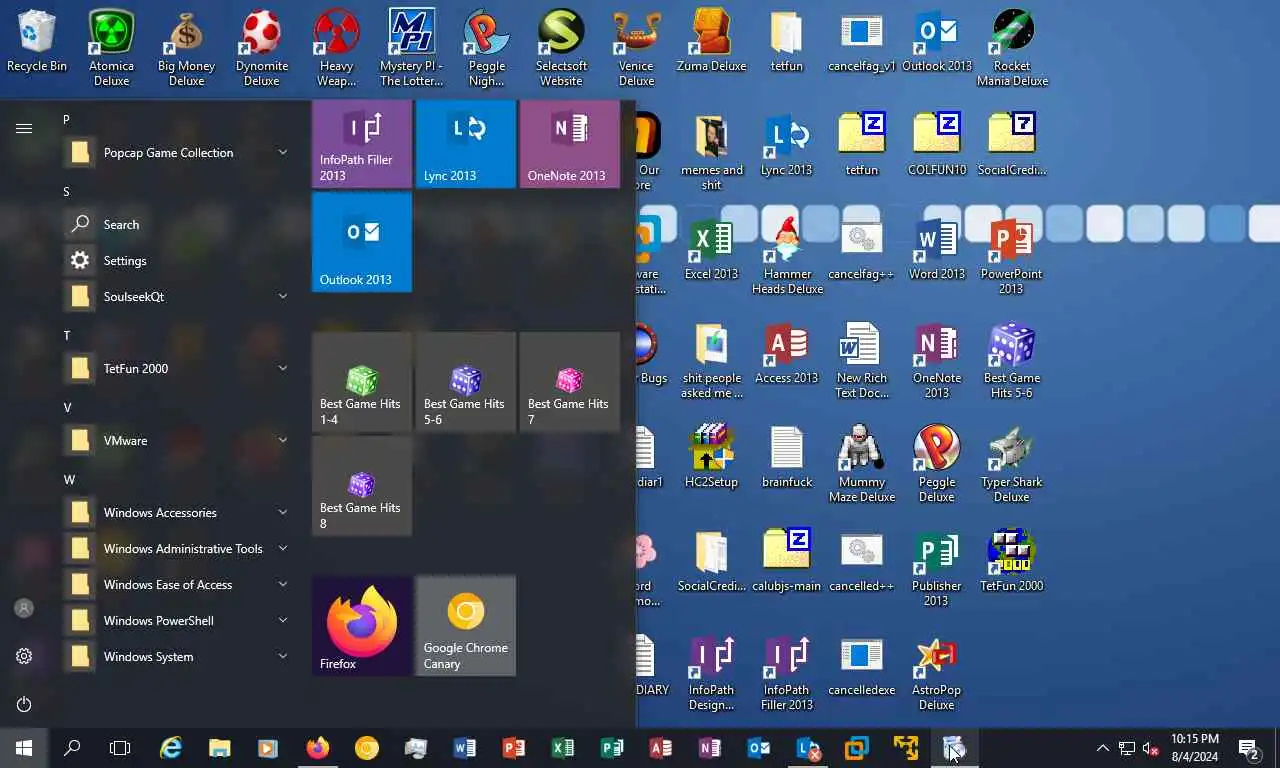Screen dimensions: 1280x768
Task: Click the Windows Start button
Action: click(24, 748)
